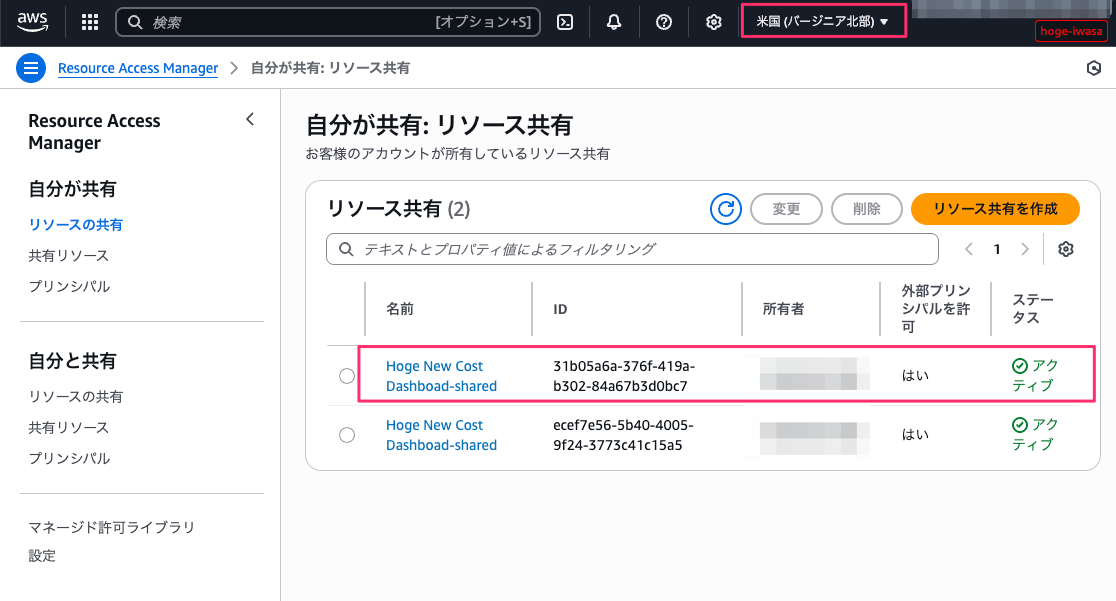Click the 削除 button
Viewport: 1116px width, 601px height.
tap(866, 209)
